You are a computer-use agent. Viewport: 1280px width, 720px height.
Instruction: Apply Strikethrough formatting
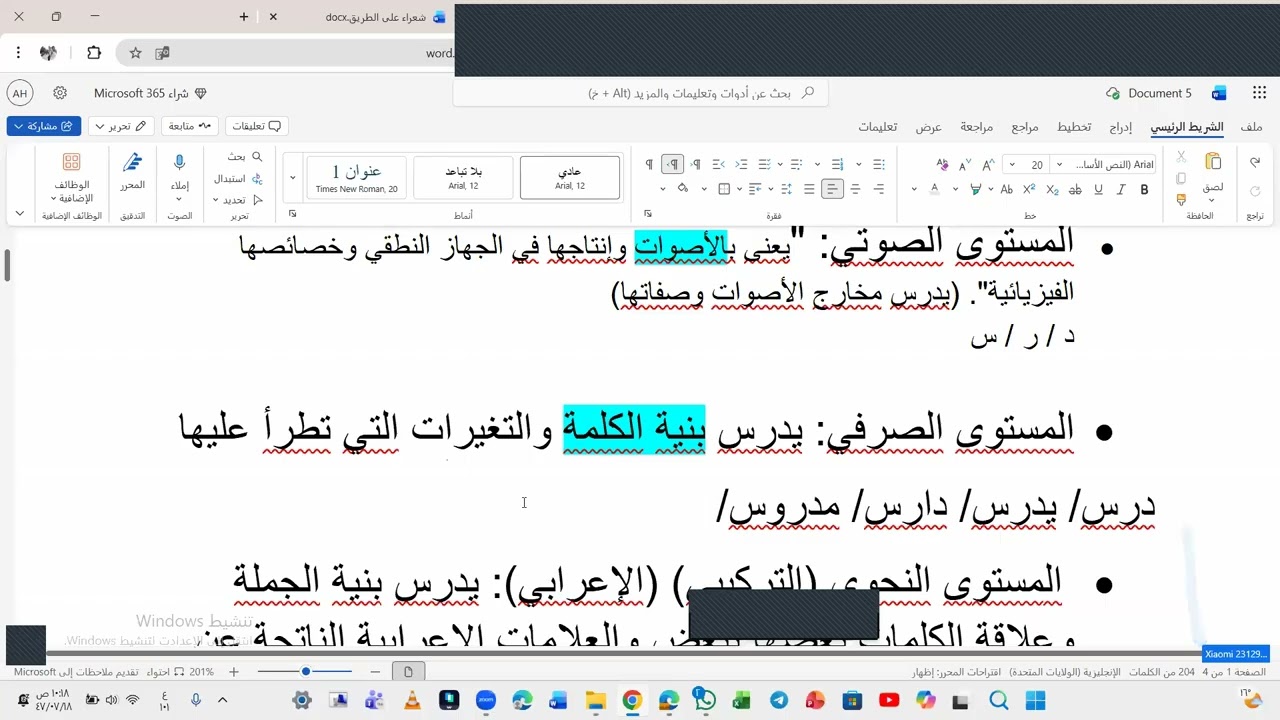coord(1075,189)
